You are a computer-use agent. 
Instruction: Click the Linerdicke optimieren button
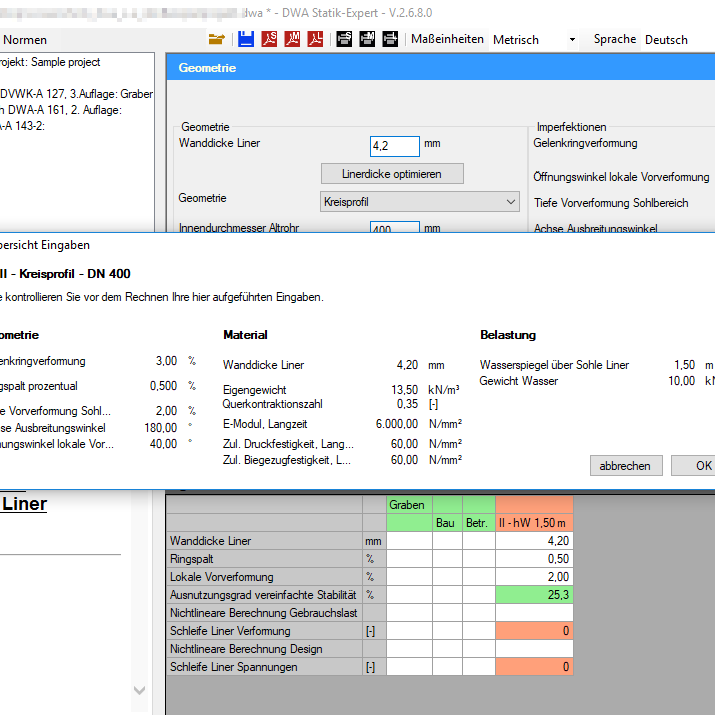(x=394, y=173)
